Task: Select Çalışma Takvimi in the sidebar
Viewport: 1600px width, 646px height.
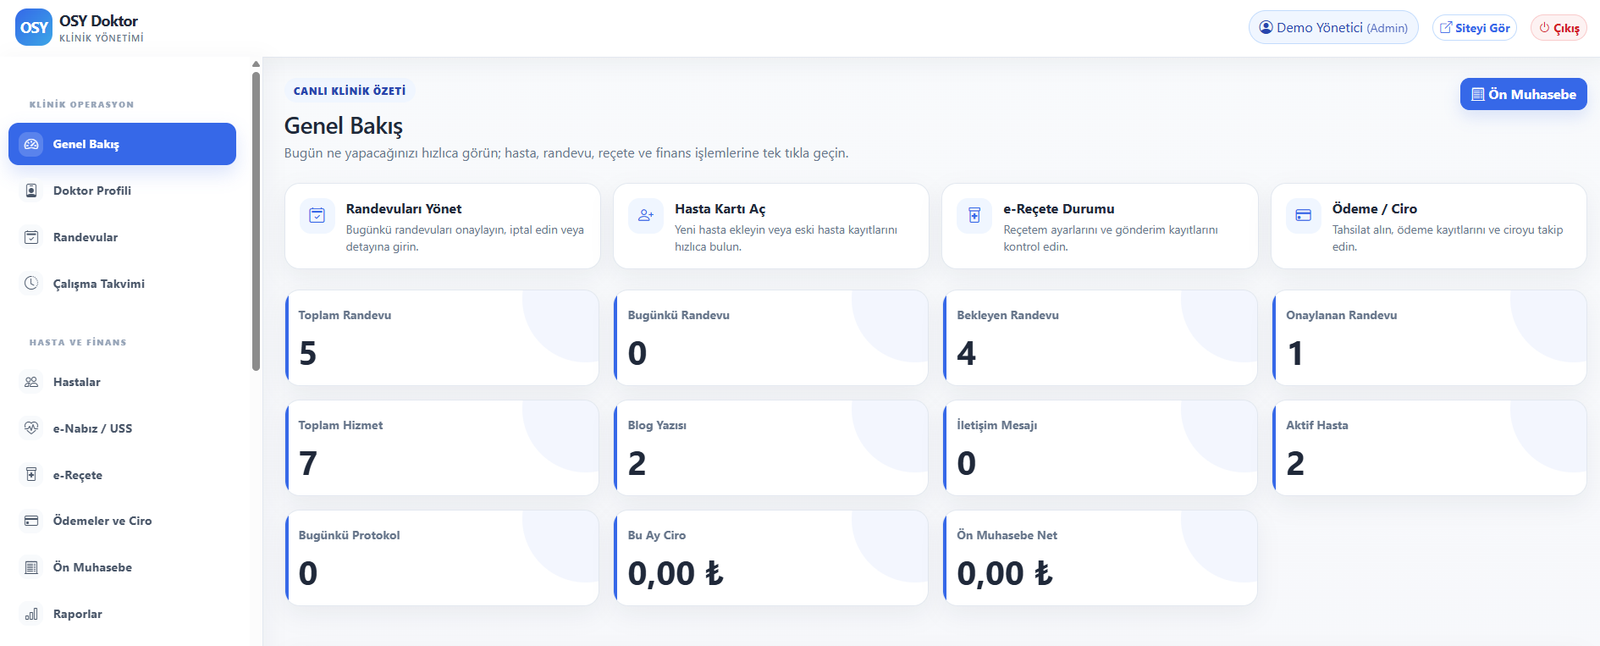Action: pyautogui.click(x=122, y=284)
